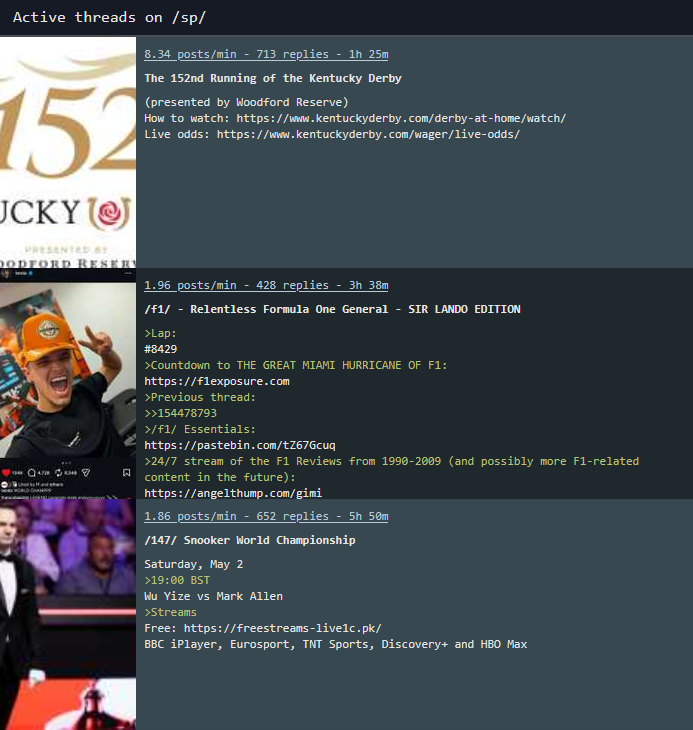Screen dimensions: 693x730
Task: Click the share icon in F1 thumbnail
Action: [x=86, y=473]
